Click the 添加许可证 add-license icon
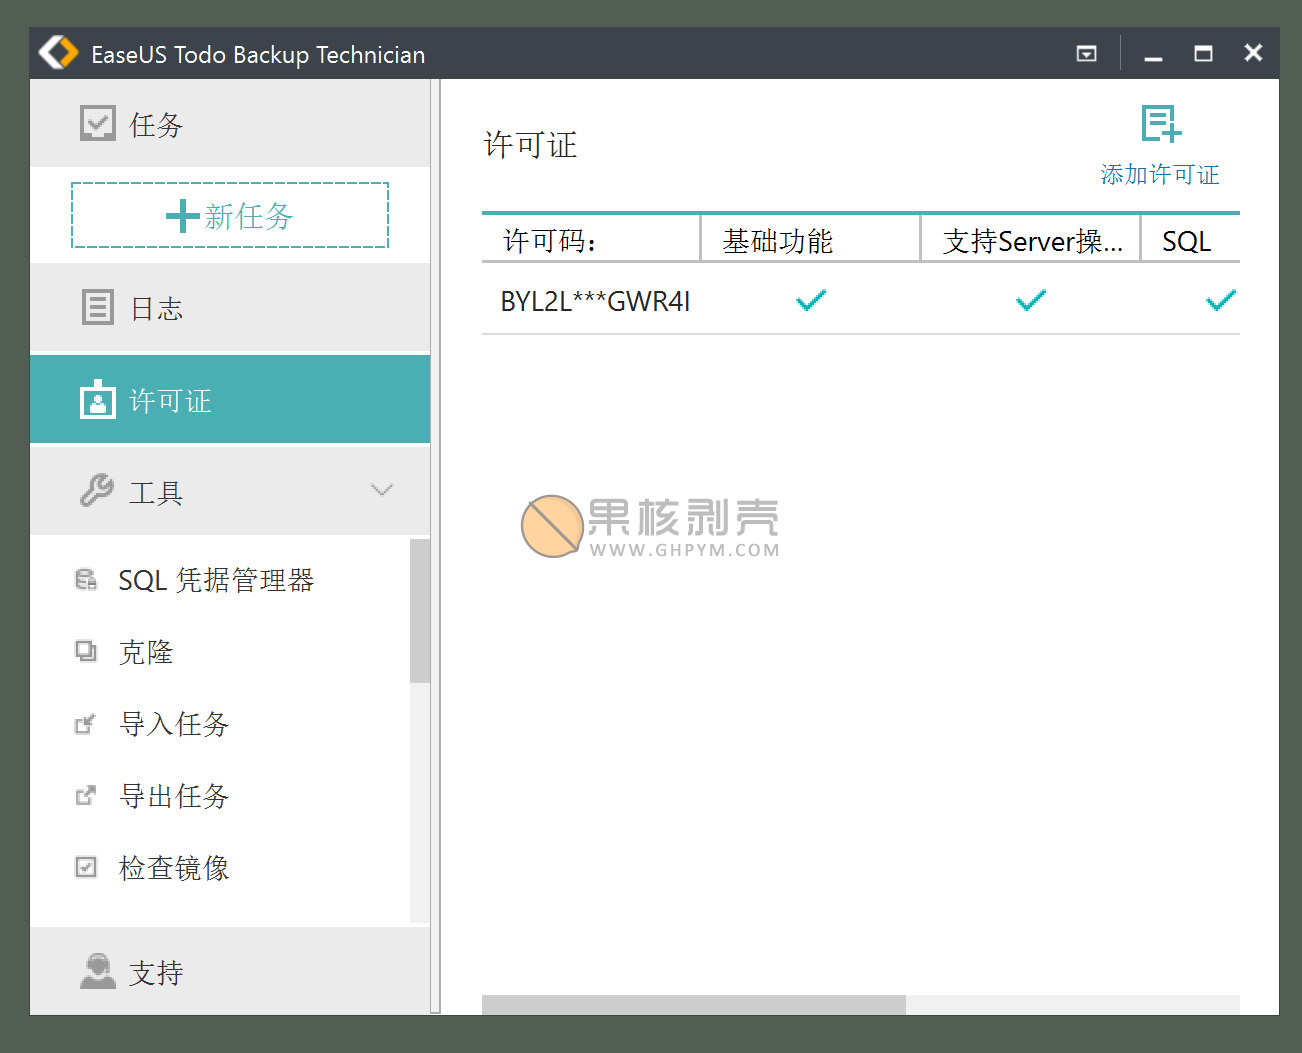This screenshot has height=1053, width=1302. pyautogui.click(x=1161, y=126)
